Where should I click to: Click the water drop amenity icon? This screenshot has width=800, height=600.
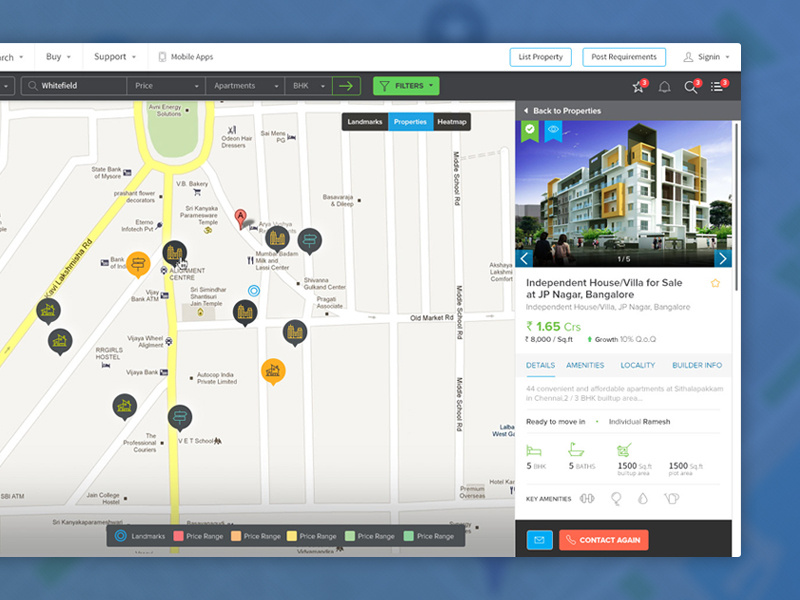click(x=643, y=498)
